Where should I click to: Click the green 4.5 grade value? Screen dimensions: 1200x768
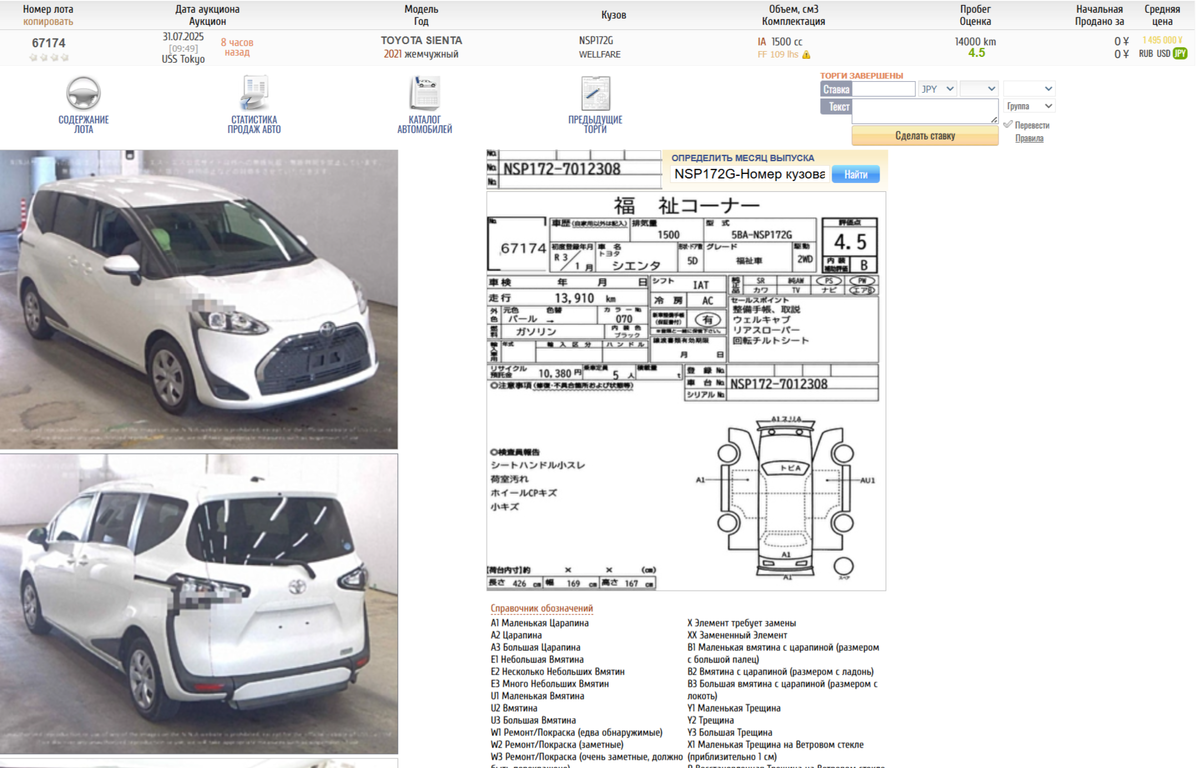[976, 53]
